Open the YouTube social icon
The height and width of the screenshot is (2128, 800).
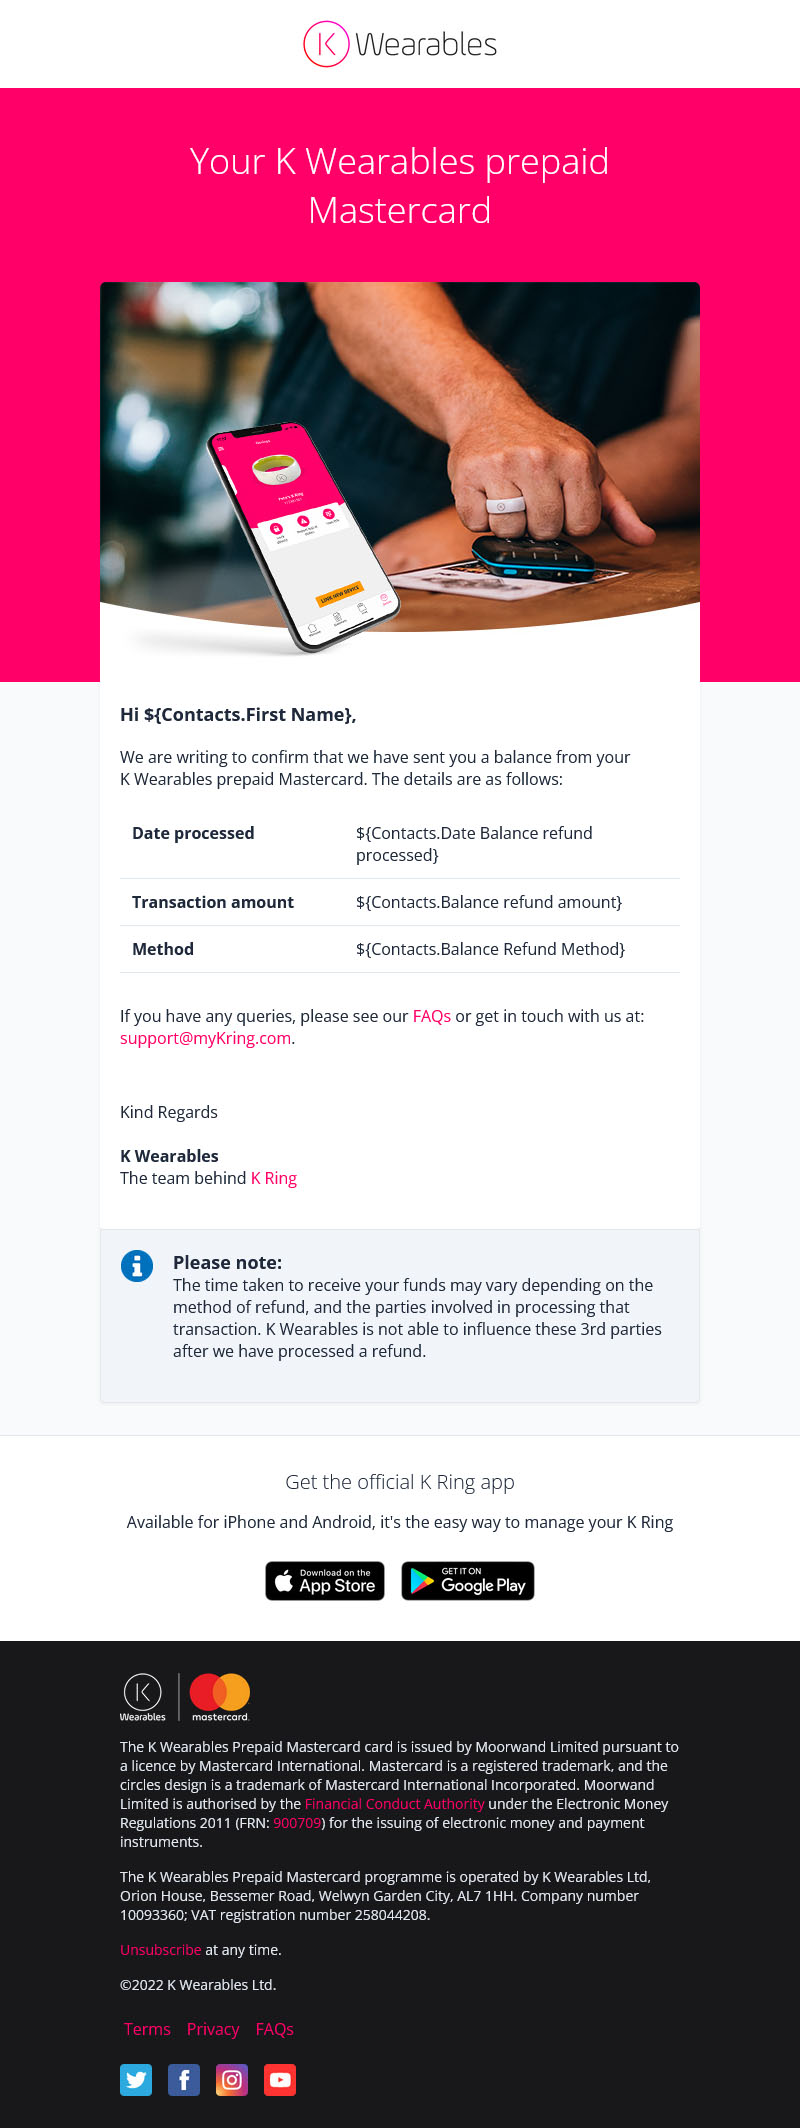click(280, 2080)
